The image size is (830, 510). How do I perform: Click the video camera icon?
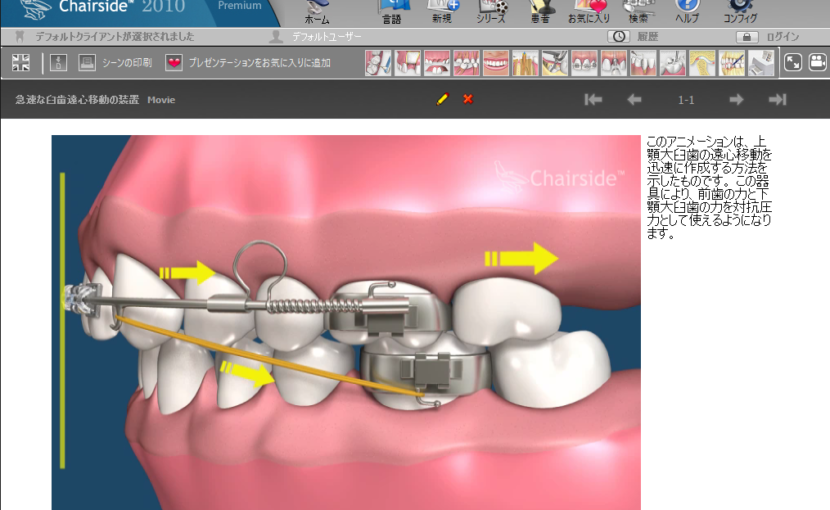[x=818, y=62]
